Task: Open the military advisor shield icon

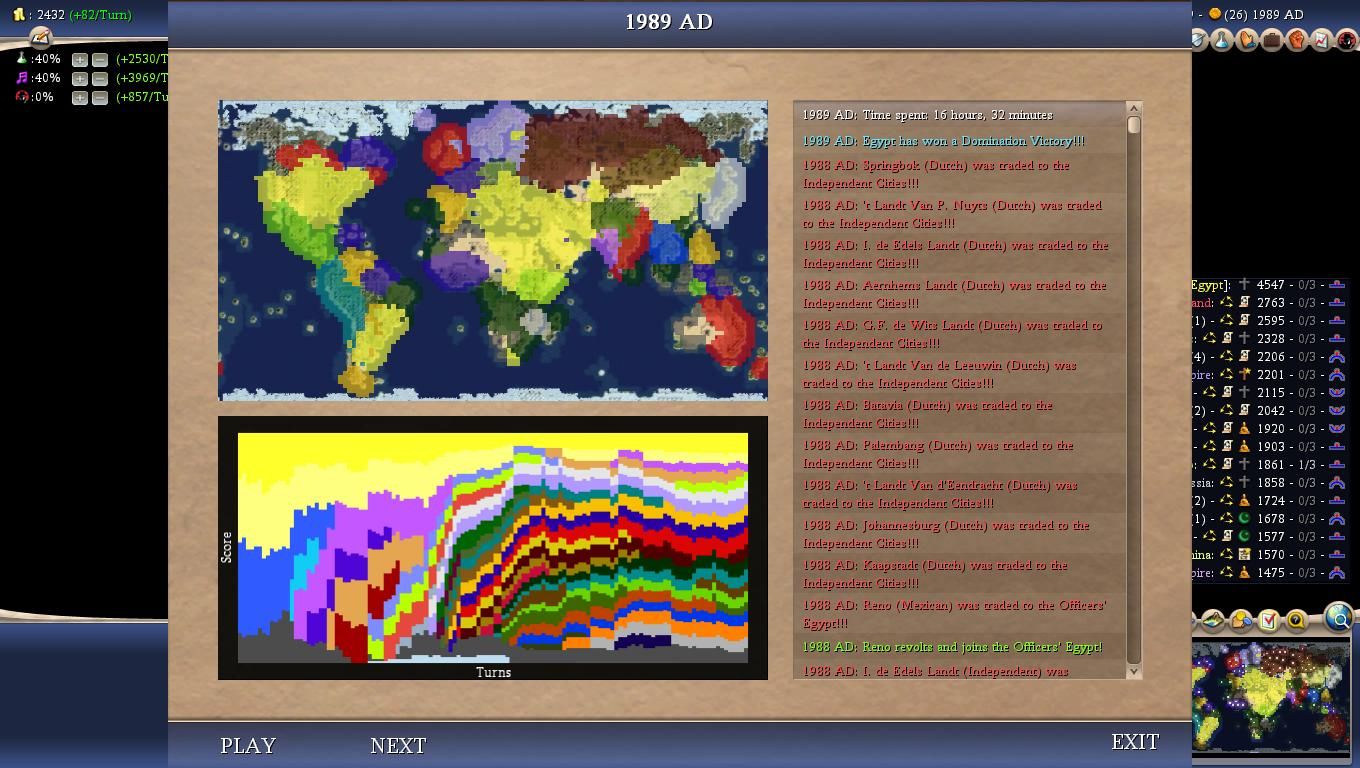Action: tap(1198, 40)
